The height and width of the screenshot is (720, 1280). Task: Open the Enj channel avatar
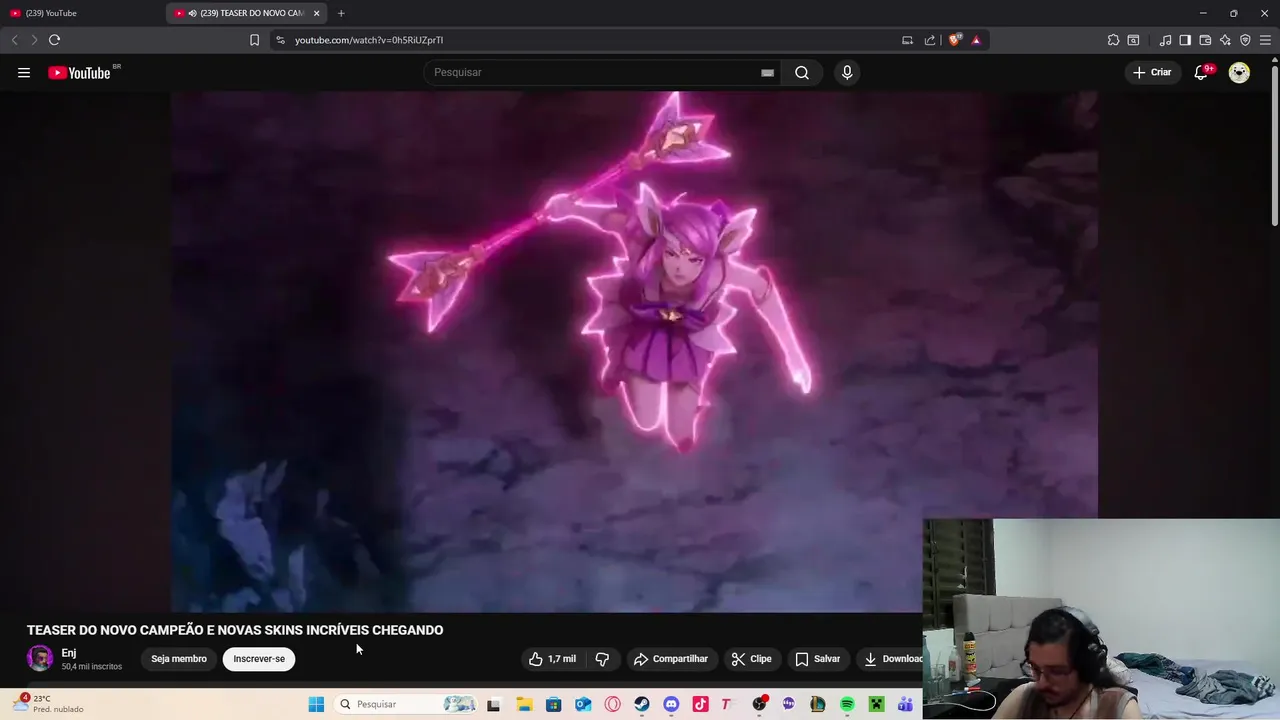40,658
